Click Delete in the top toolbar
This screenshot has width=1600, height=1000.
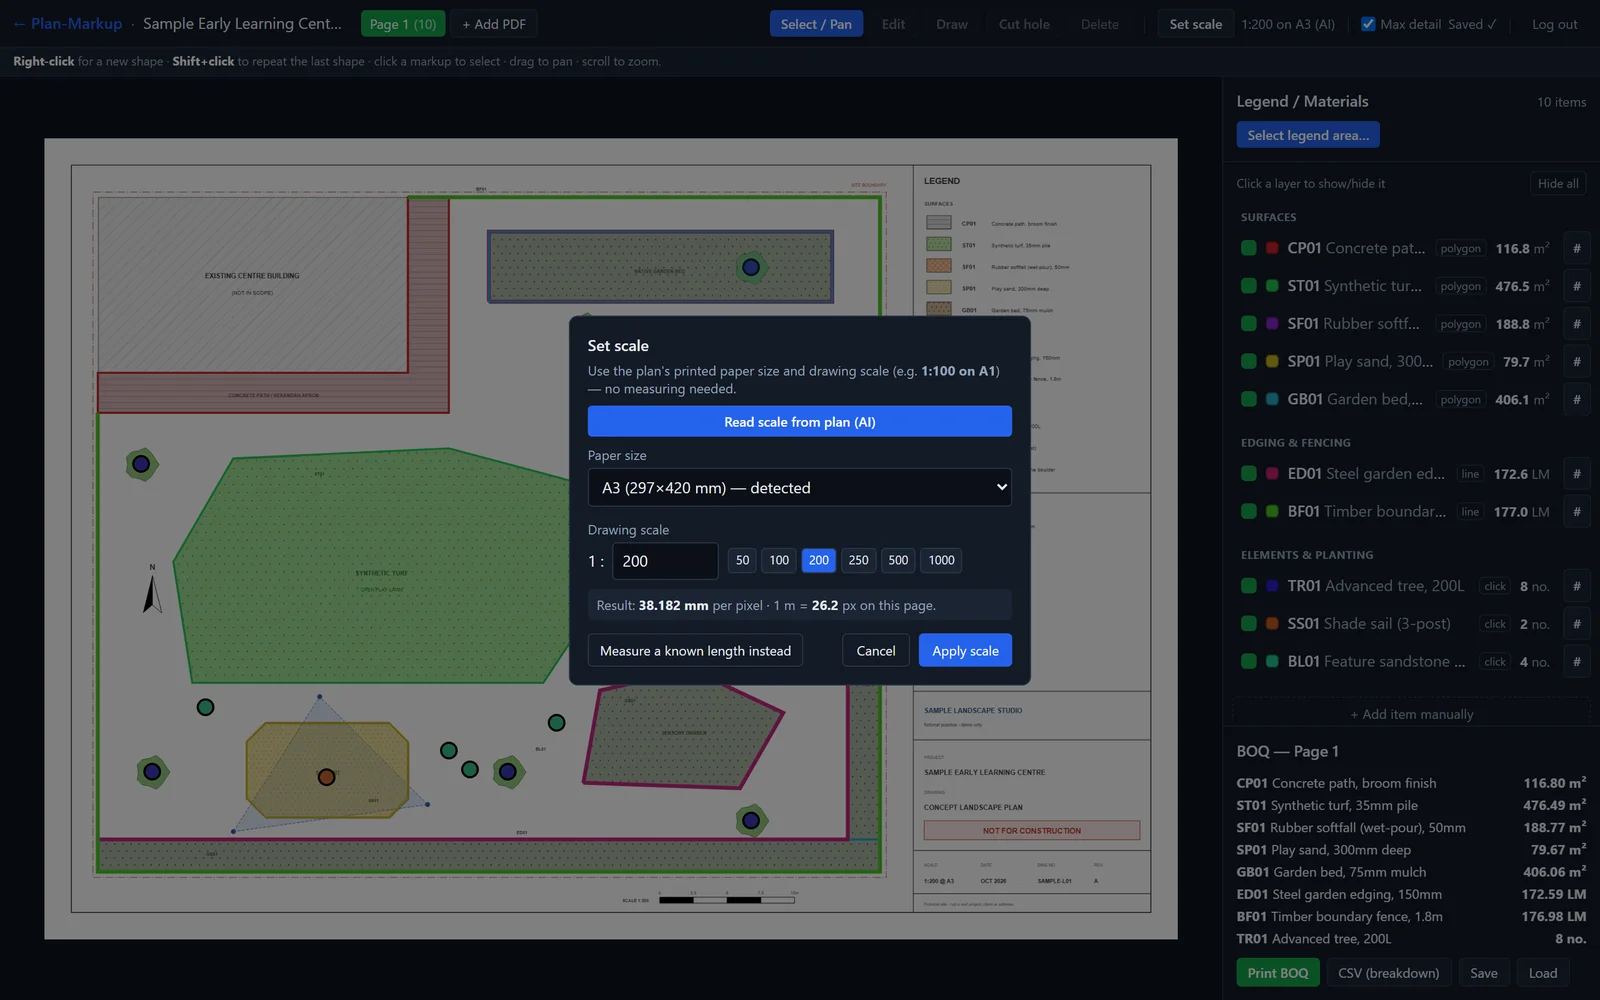point(1100,24)
